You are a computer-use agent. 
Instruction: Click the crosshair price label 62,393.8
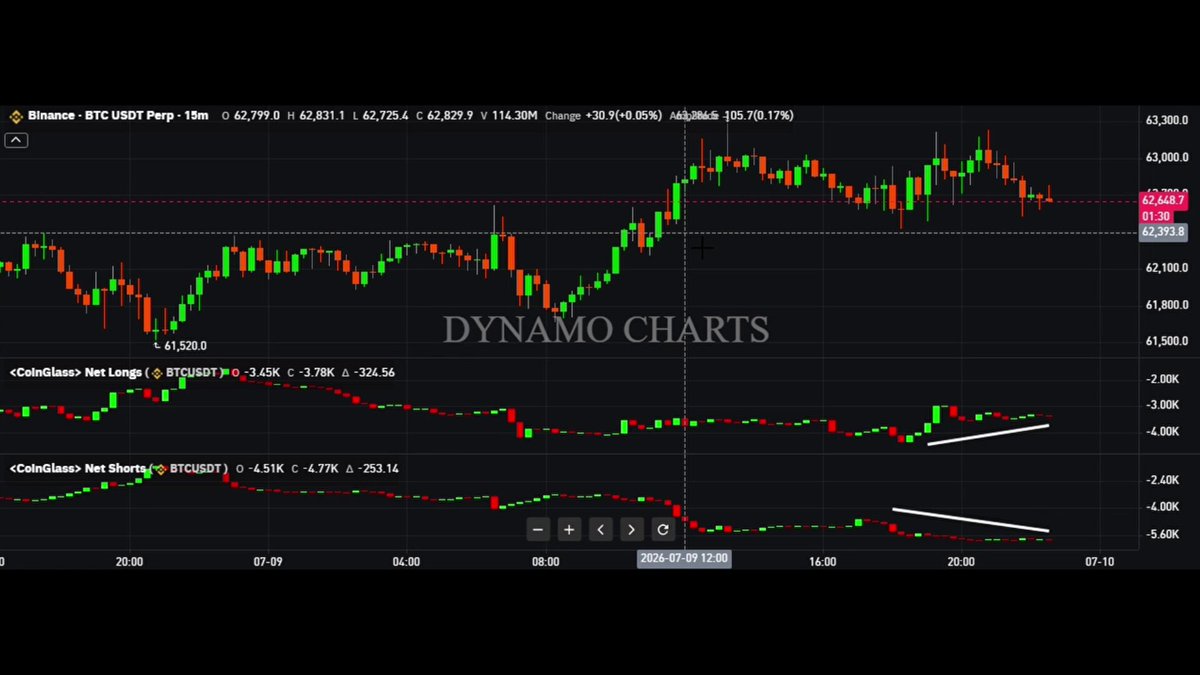coord(1164,232)
